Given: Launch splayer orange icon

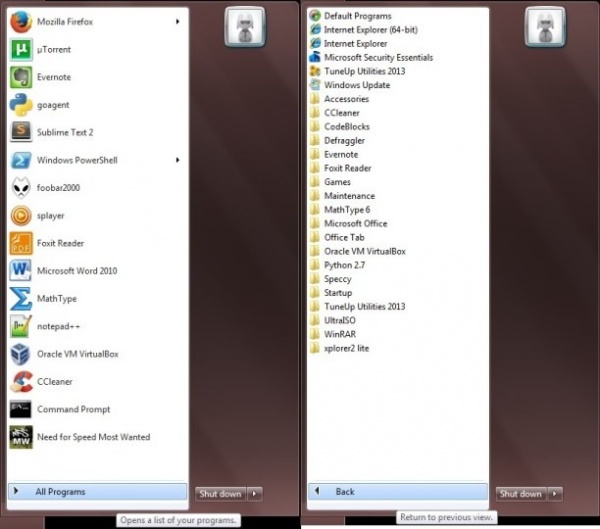Looking at the screenshot, I should [21, 216].
